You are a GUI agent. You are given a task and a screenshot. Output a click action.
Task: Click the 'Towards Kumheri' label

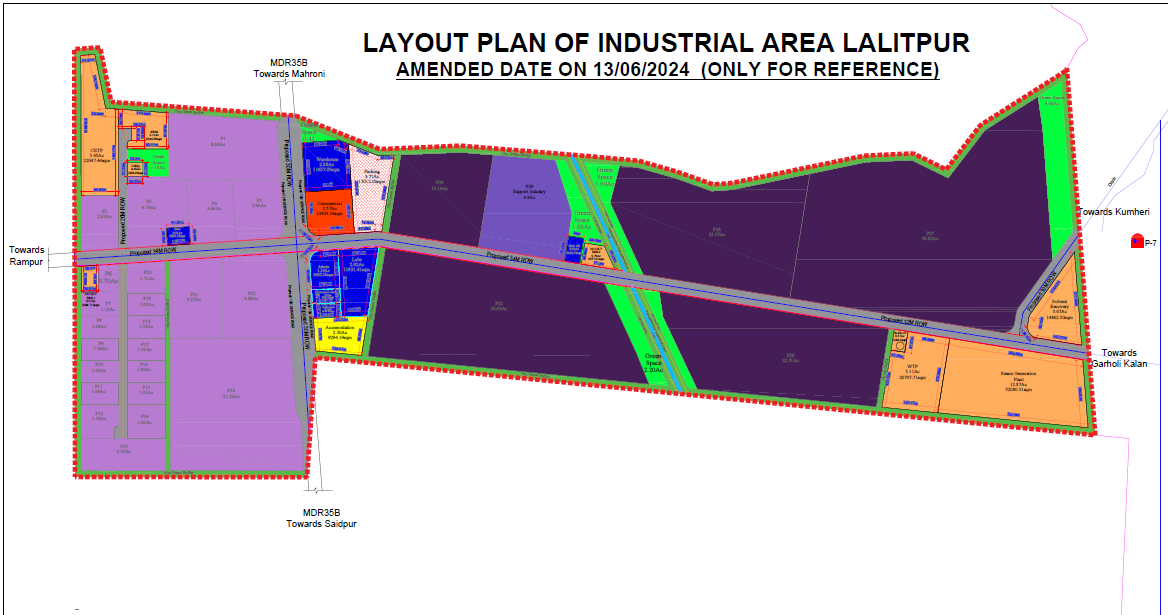1114,212
